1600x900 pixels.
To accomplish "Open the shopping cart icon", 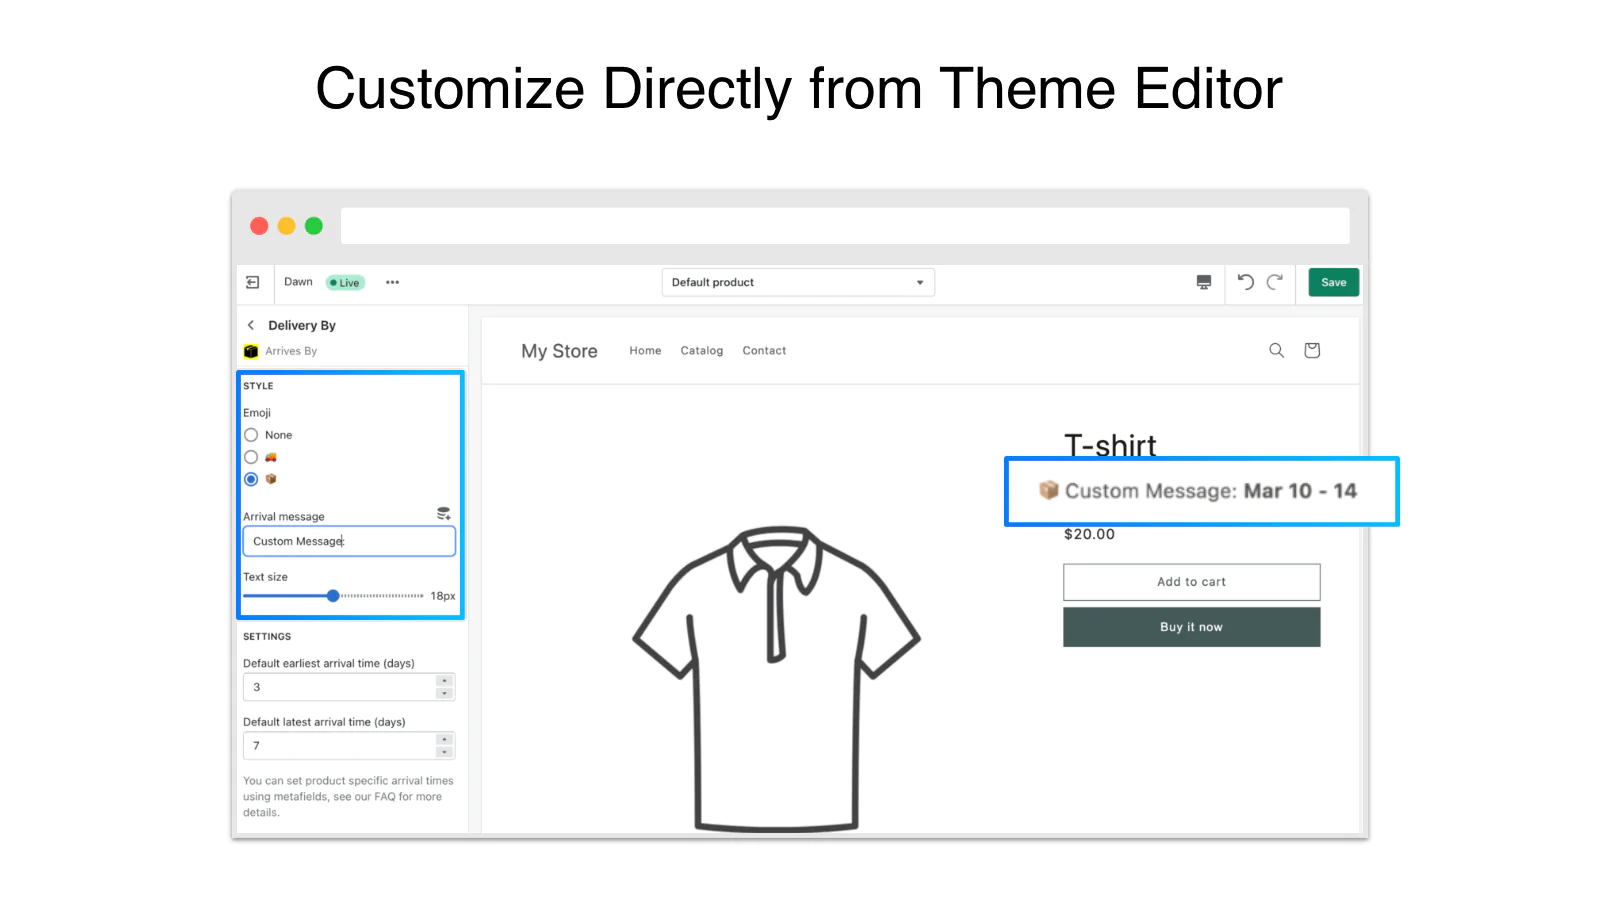I will [x=1312, y=350].
